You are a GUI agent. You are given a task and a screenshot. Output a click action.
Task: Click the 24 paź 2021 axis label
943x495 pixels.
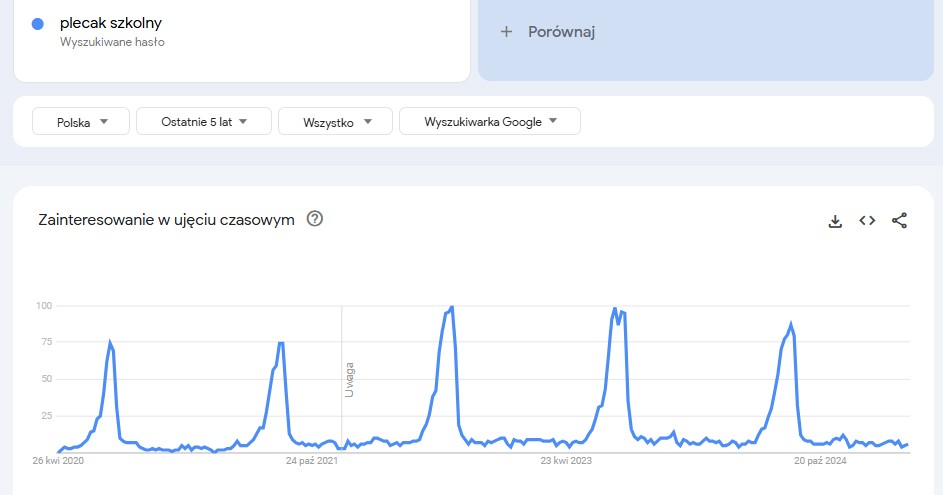click(x=312, y=461)
